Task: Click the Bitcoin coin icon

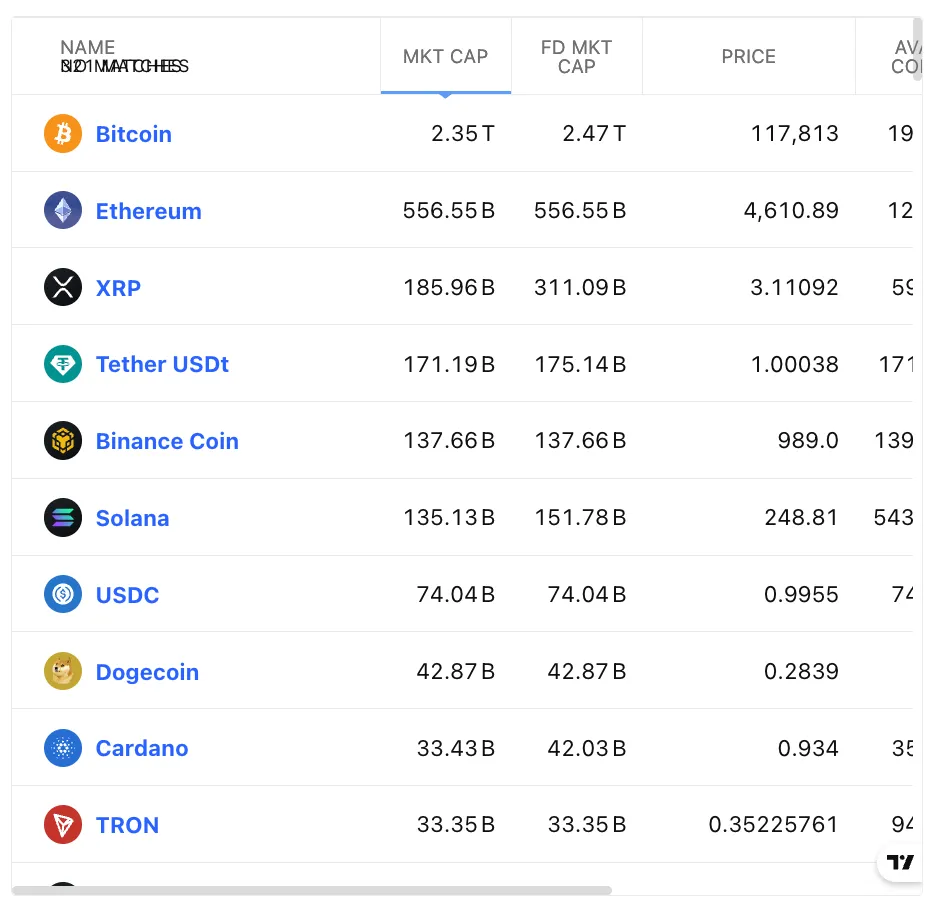Action: (63, 133)
